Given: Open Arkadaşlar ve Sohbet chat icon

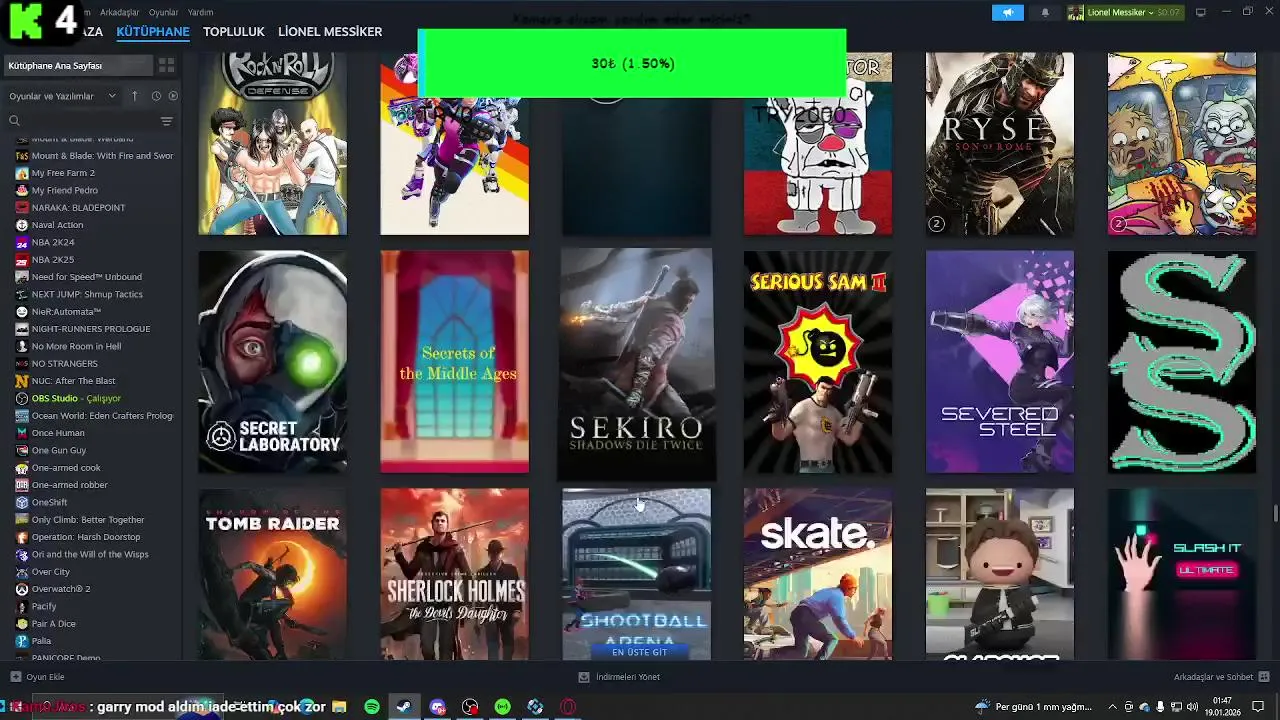Looking at the screenshot, I should [x=1264, y=677].
